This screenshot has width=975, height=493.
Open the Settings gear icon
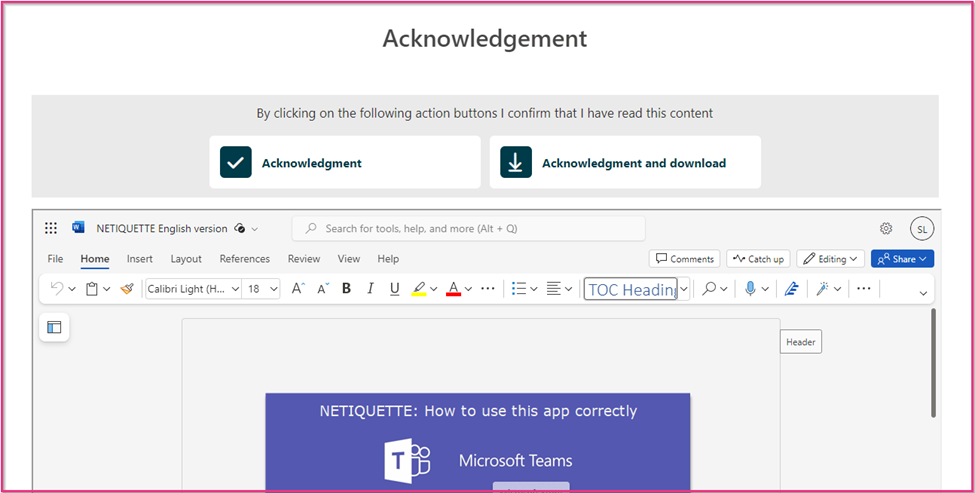886,228
